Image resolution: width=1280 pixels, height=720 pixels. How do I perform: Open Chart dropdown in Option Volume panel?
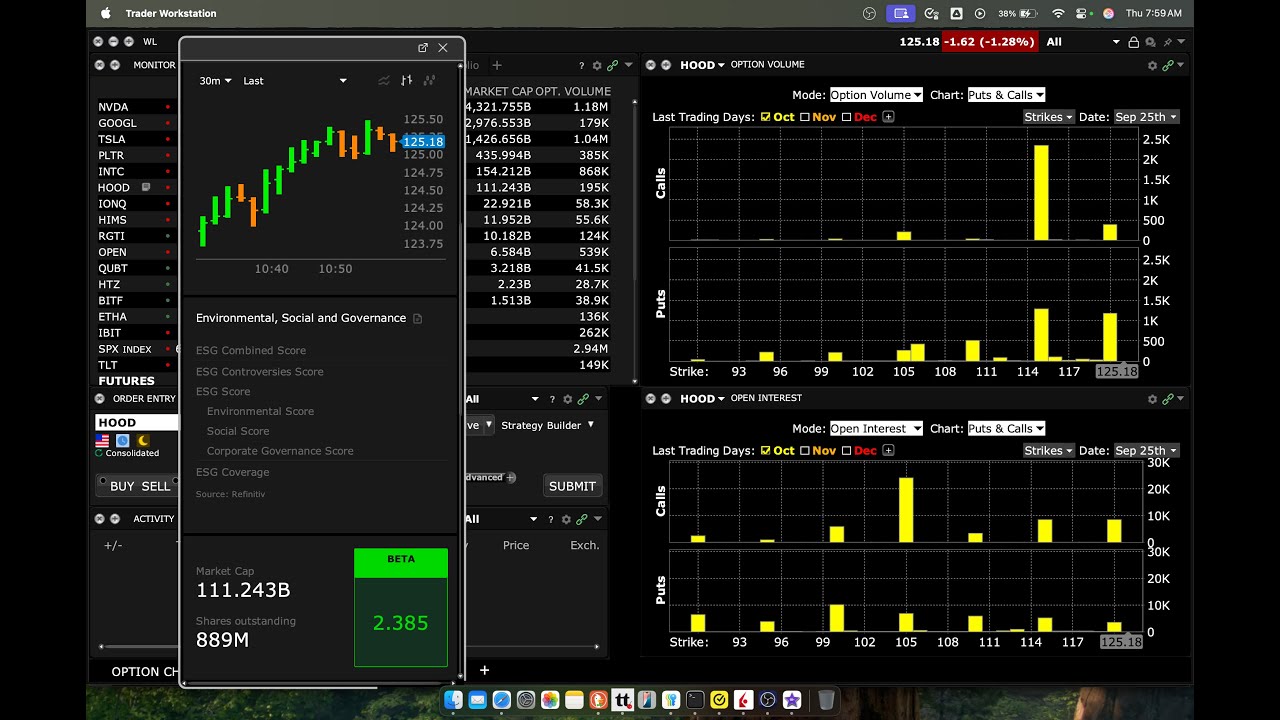tap(1006, 95)
